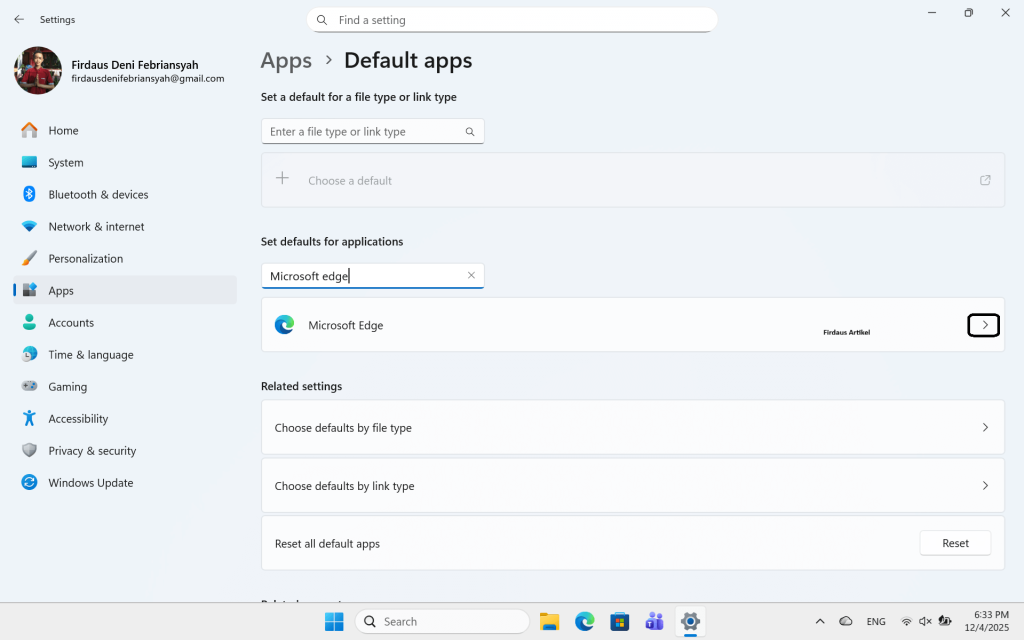Click the System monitor icon

[29, 162]
